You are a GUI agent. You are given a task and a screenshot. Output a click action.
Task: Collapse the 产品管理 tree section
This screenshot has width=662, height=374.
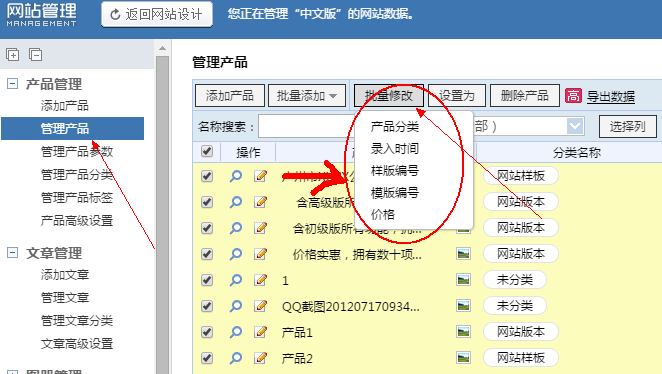coord(13,84)
